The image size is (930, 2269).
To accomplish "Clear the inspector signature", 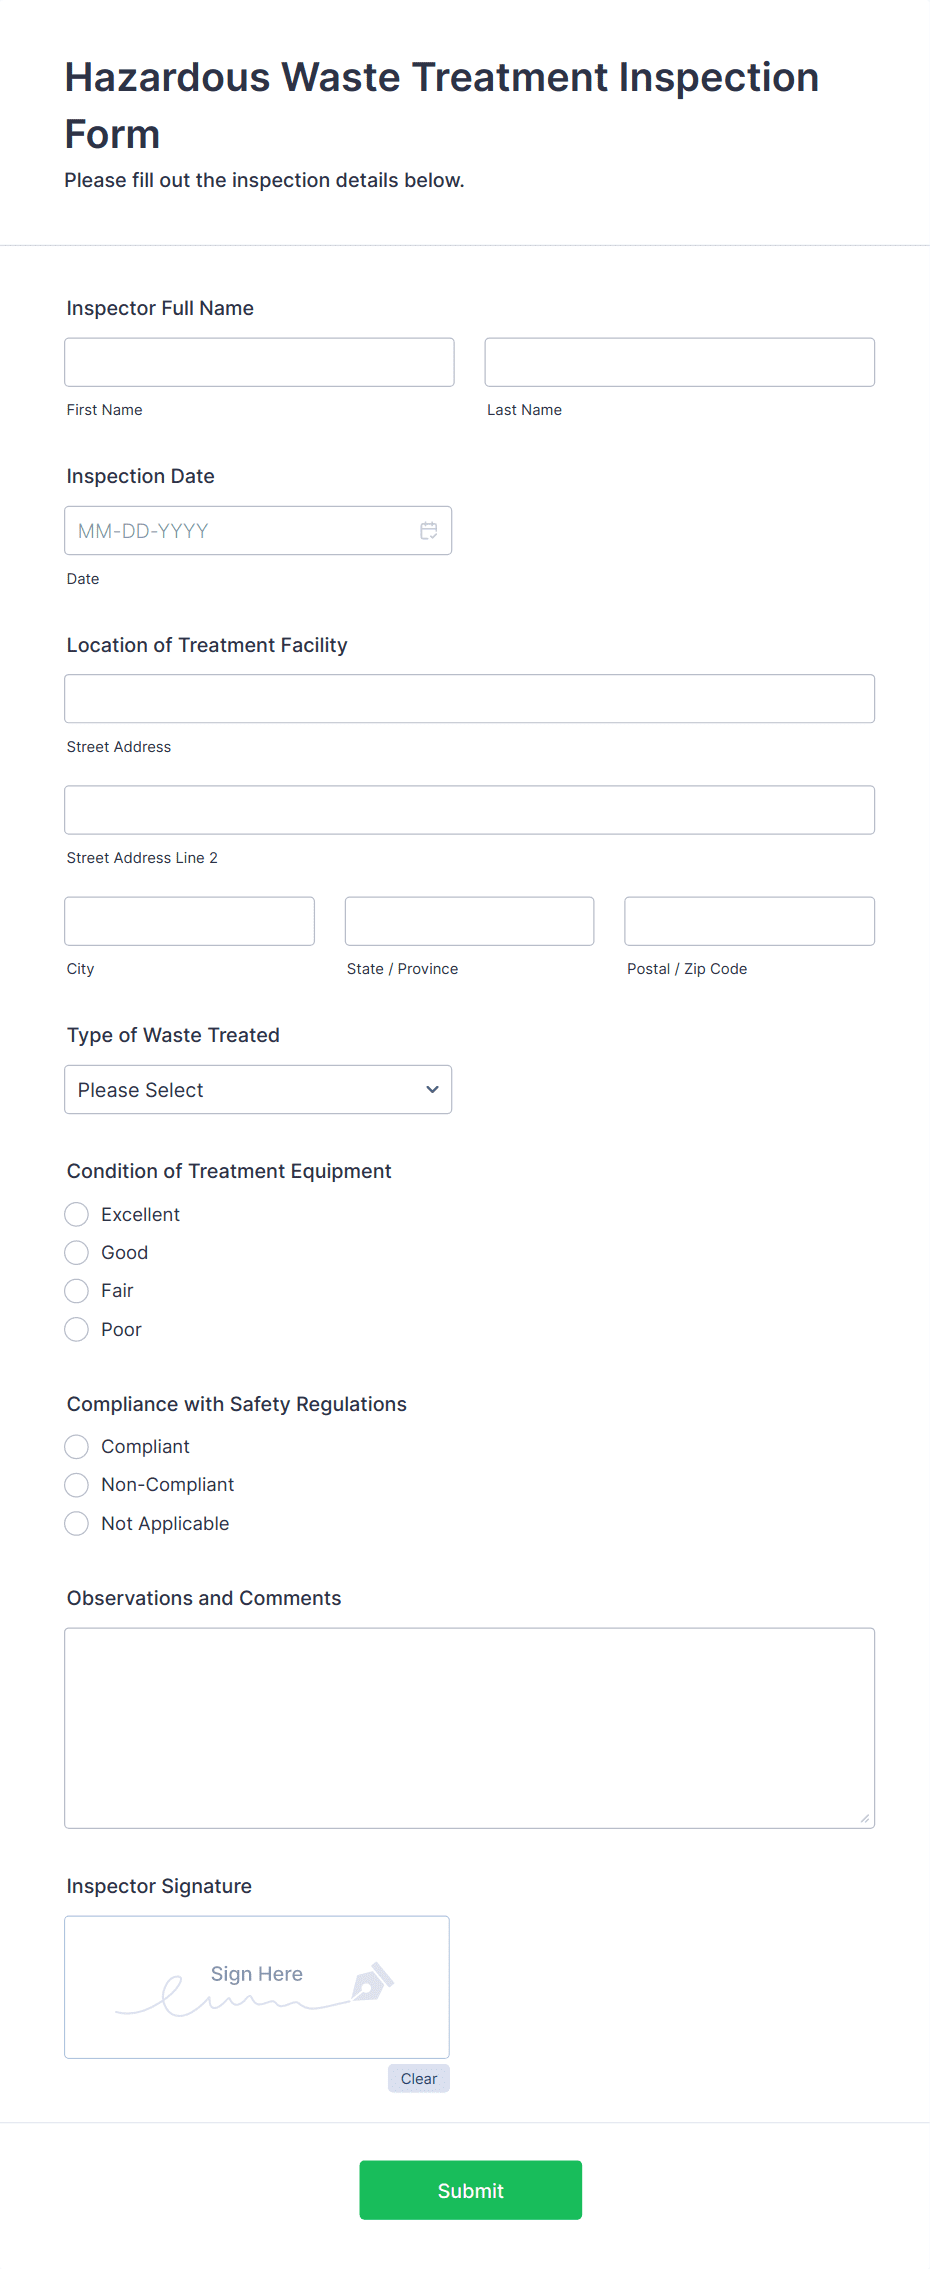I will (419, 2079).
